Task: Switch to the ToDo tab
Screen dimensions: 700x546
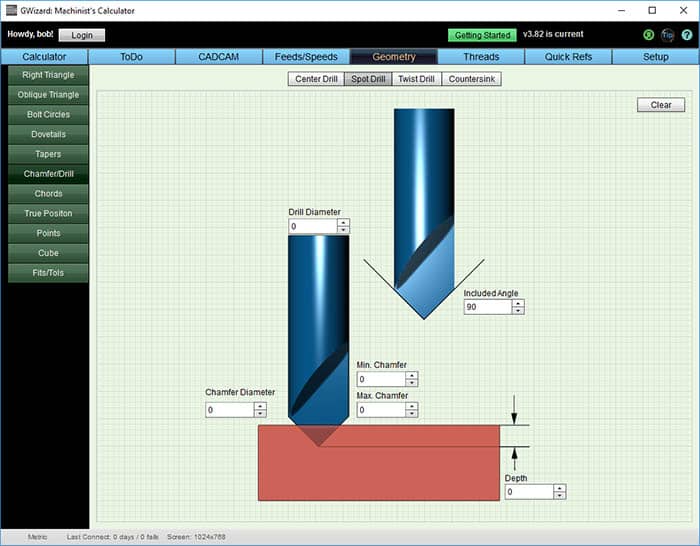Action: pyautogui.click(x=131, y=57)
